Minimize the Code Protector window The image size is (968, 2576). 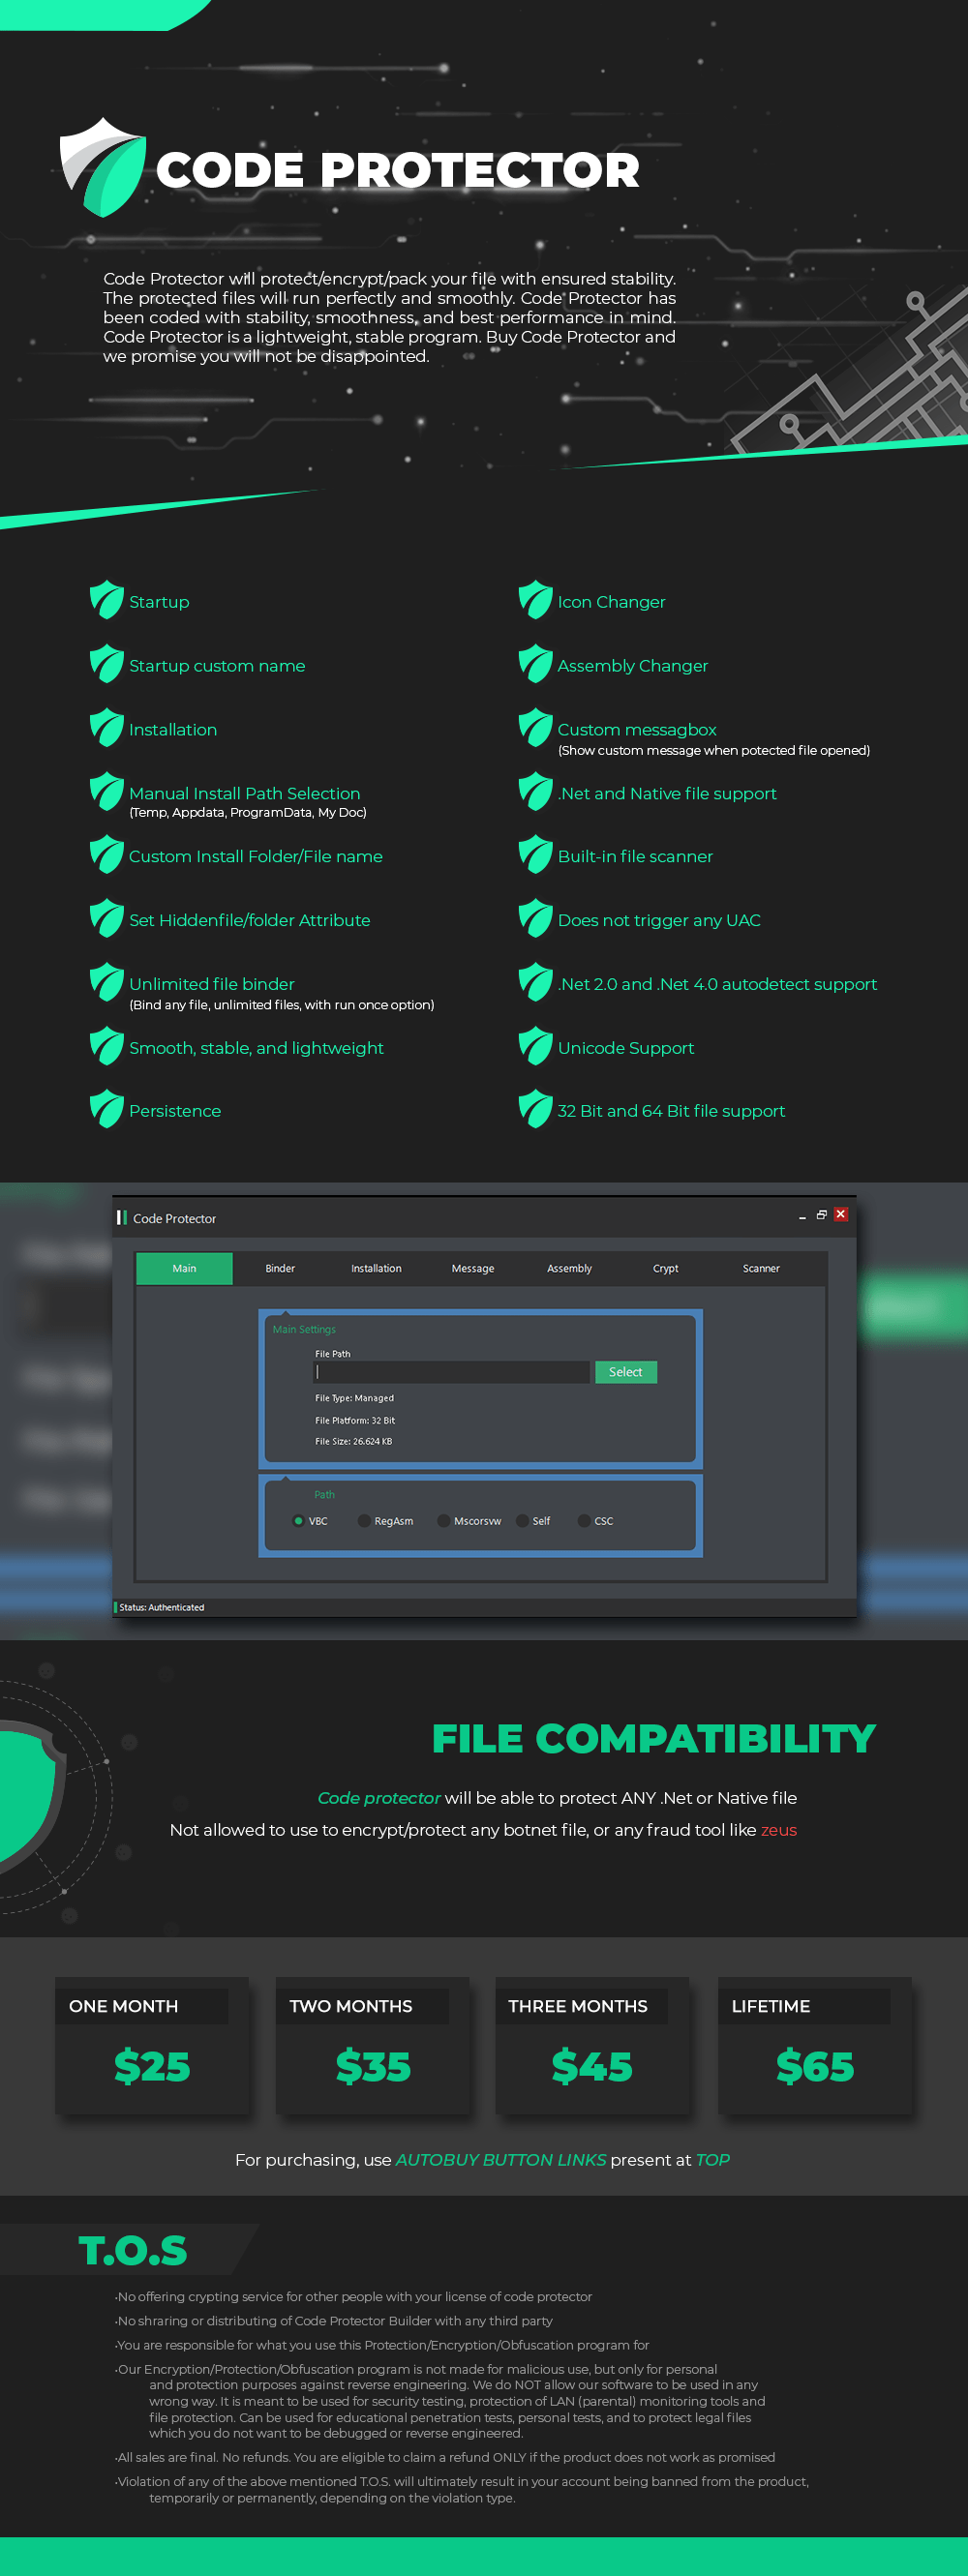click(x=802, y=1217)
